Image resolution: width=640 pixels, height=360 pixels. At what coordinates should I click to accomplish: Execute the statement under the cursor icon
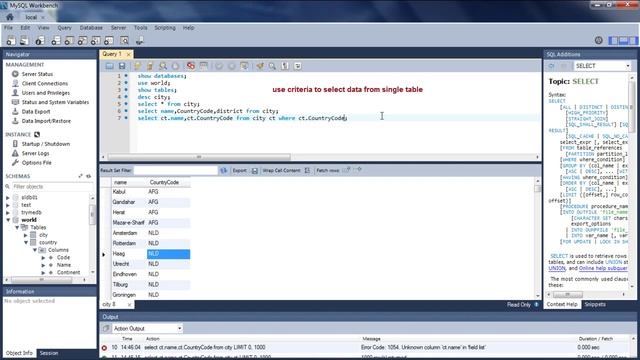[x=150, y=66]
